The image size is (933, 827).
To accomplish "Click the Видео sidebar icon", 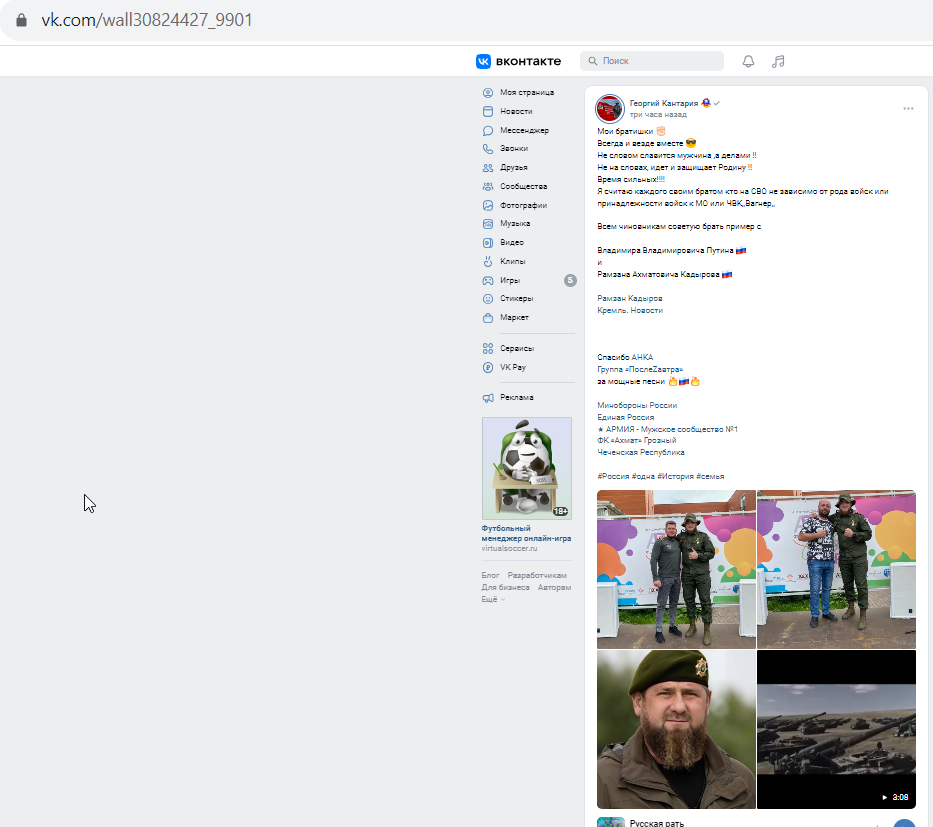I will pos(488,243).
